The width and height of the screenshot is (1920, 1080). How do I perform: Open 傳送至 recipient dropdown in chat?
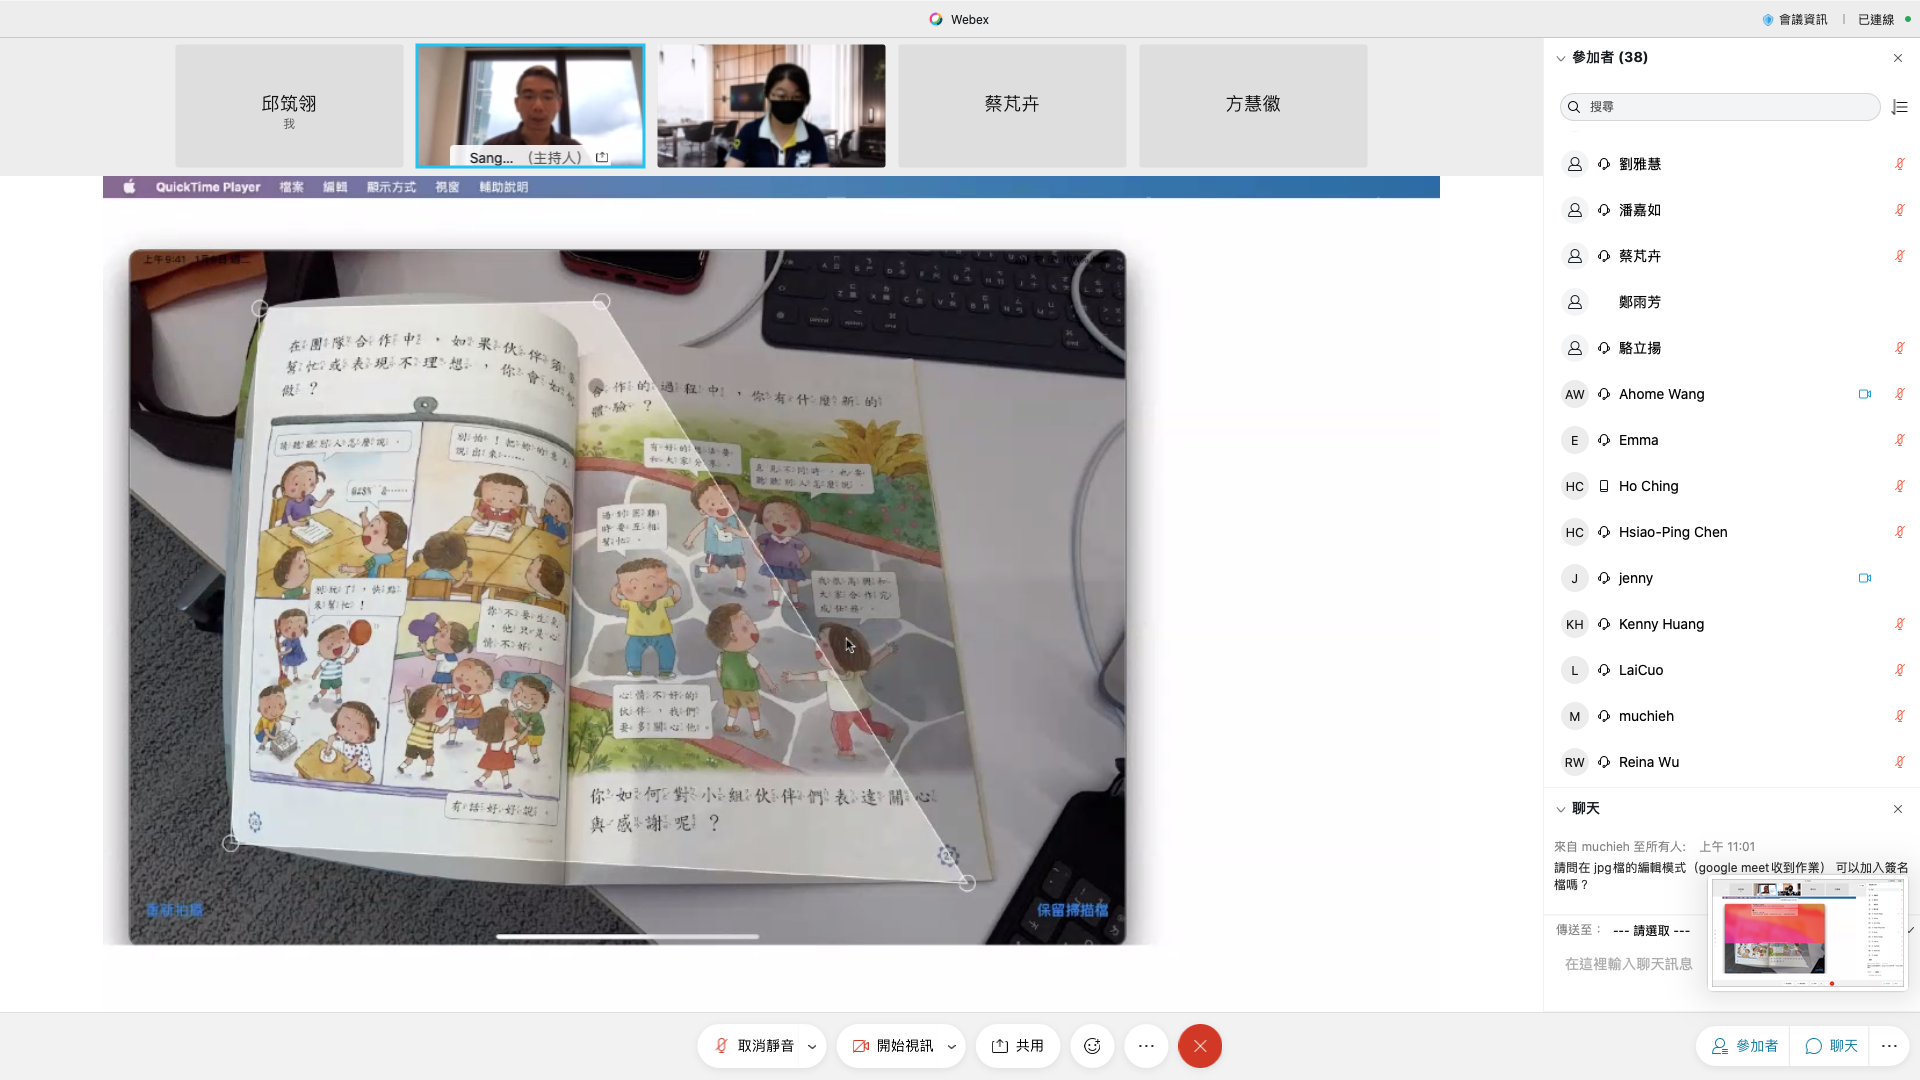[1651, 930]
